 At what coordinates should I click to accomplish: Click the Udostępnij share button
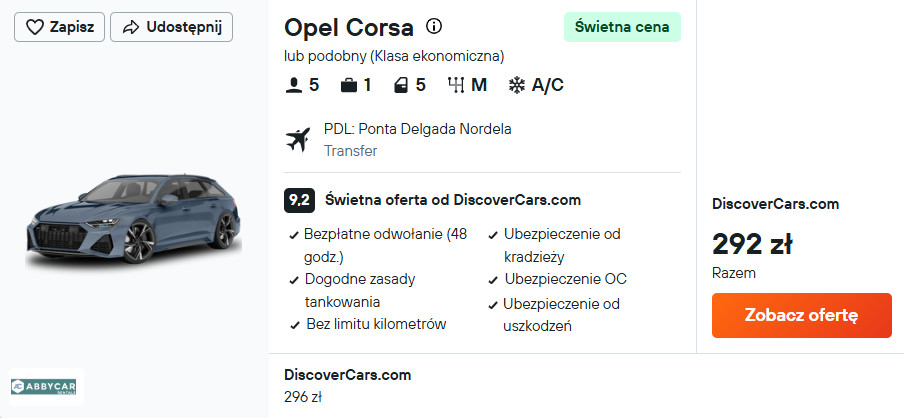coord(171,27)
